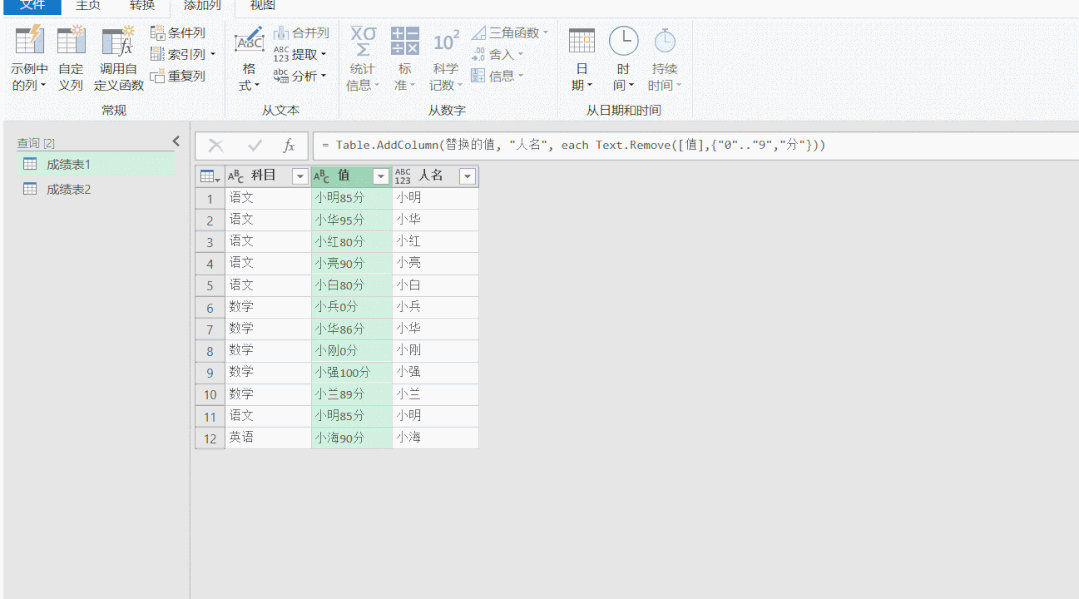Open the Standard (标准) math operations
1079x599 pixels.
405,59
